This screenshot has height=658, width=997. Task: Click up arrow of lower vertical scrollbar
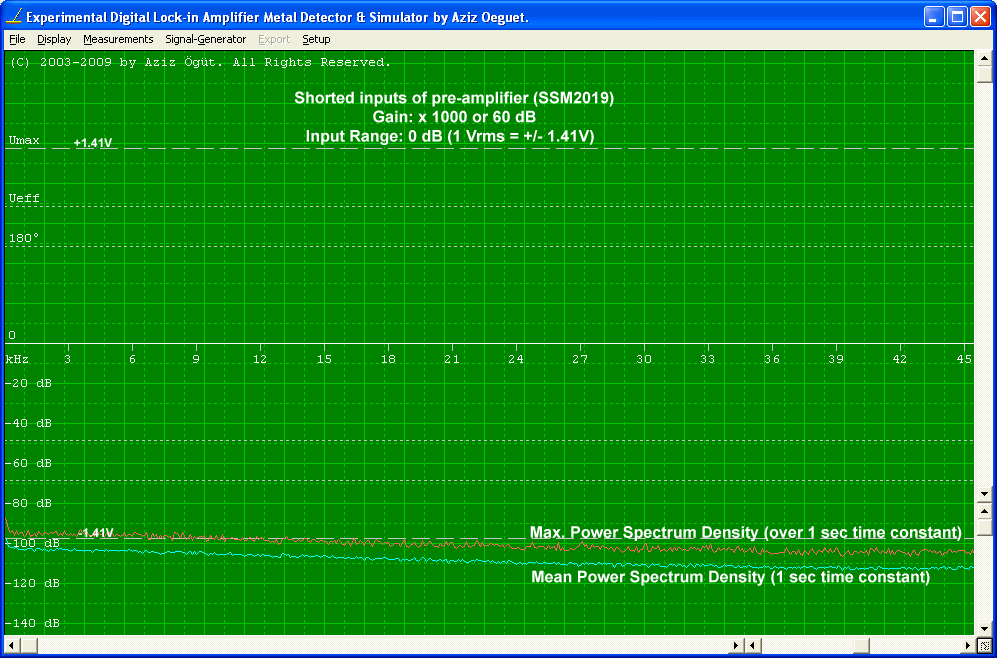tap(984, 511)
